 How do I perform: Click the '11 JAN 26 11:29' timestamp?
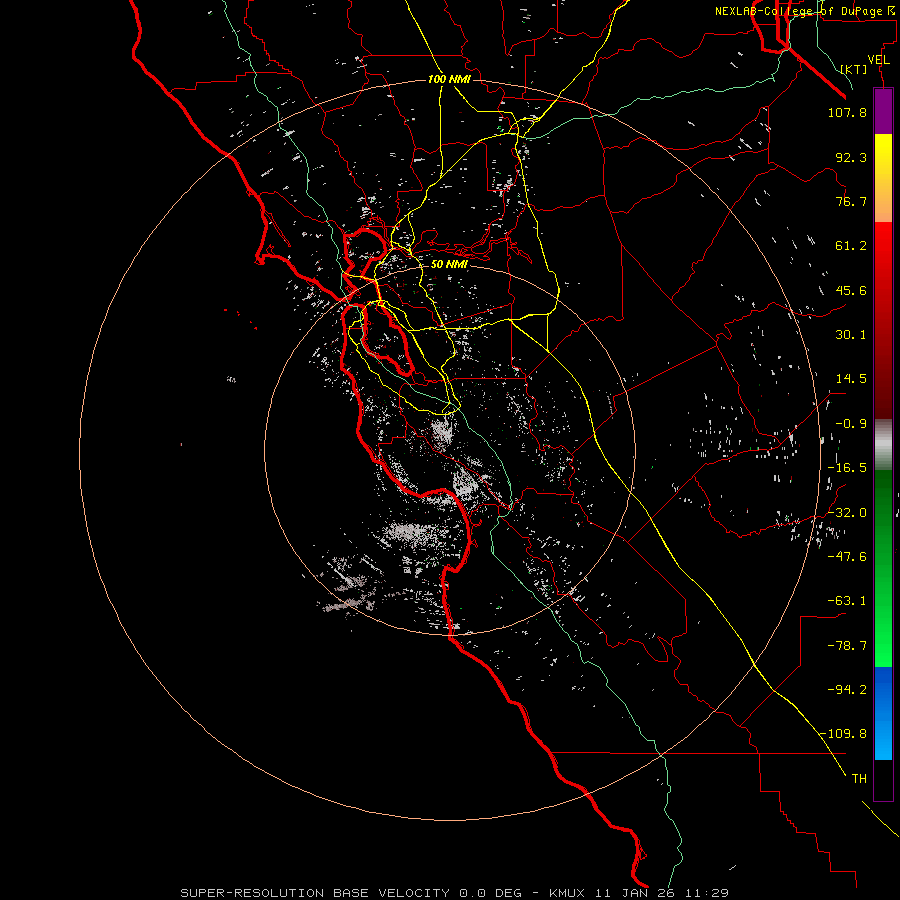(x=662, y=893)
